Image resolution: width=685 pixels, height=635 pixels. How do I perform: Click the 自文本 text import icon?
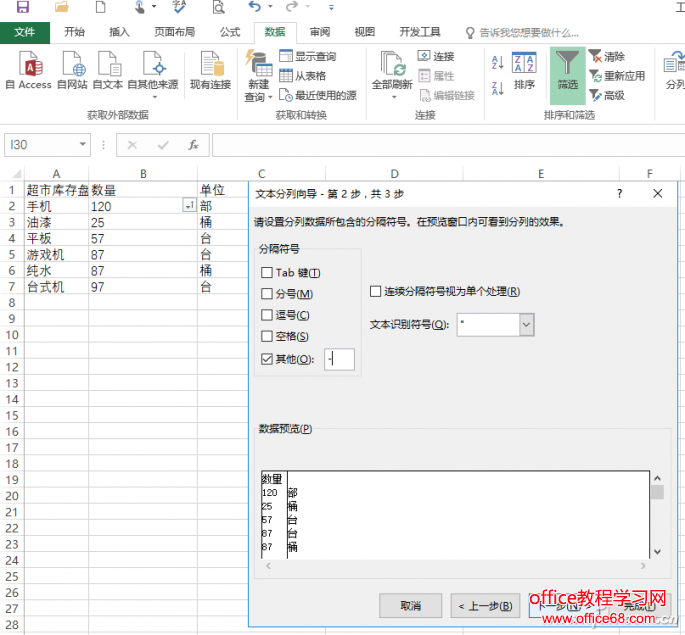coord(107,67)
